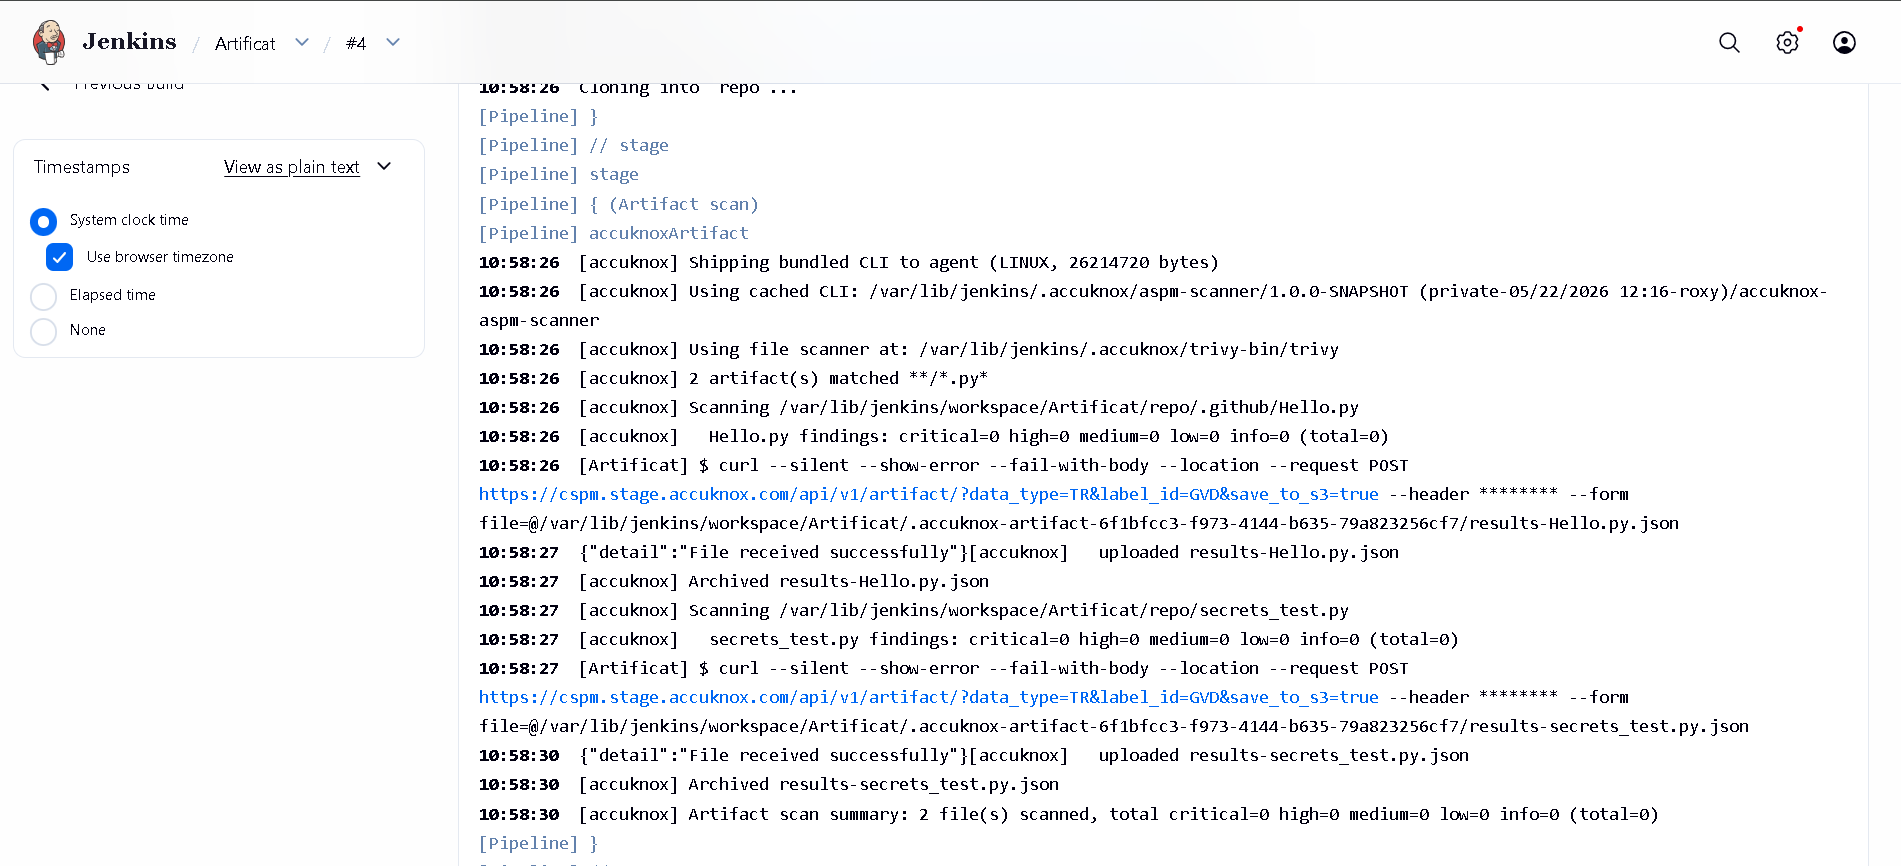Click 'Using cached CLI' log line

point(1153,306)
